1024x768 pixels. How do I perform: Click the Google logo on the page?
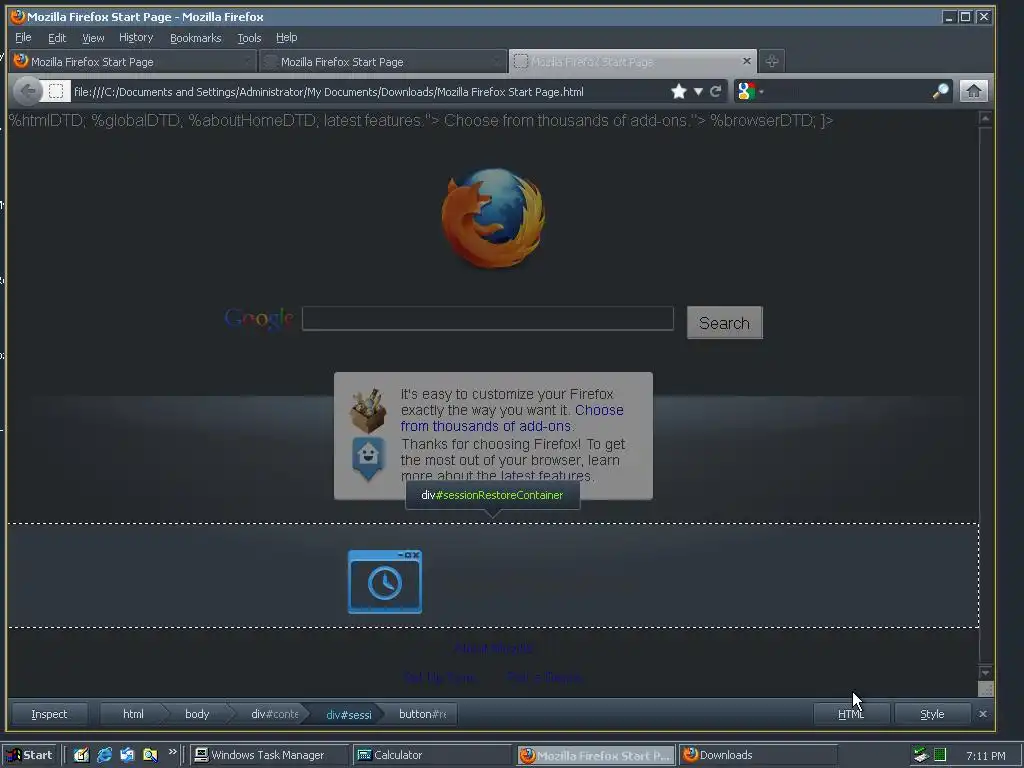pyautogui.click(x=259, y=319)
